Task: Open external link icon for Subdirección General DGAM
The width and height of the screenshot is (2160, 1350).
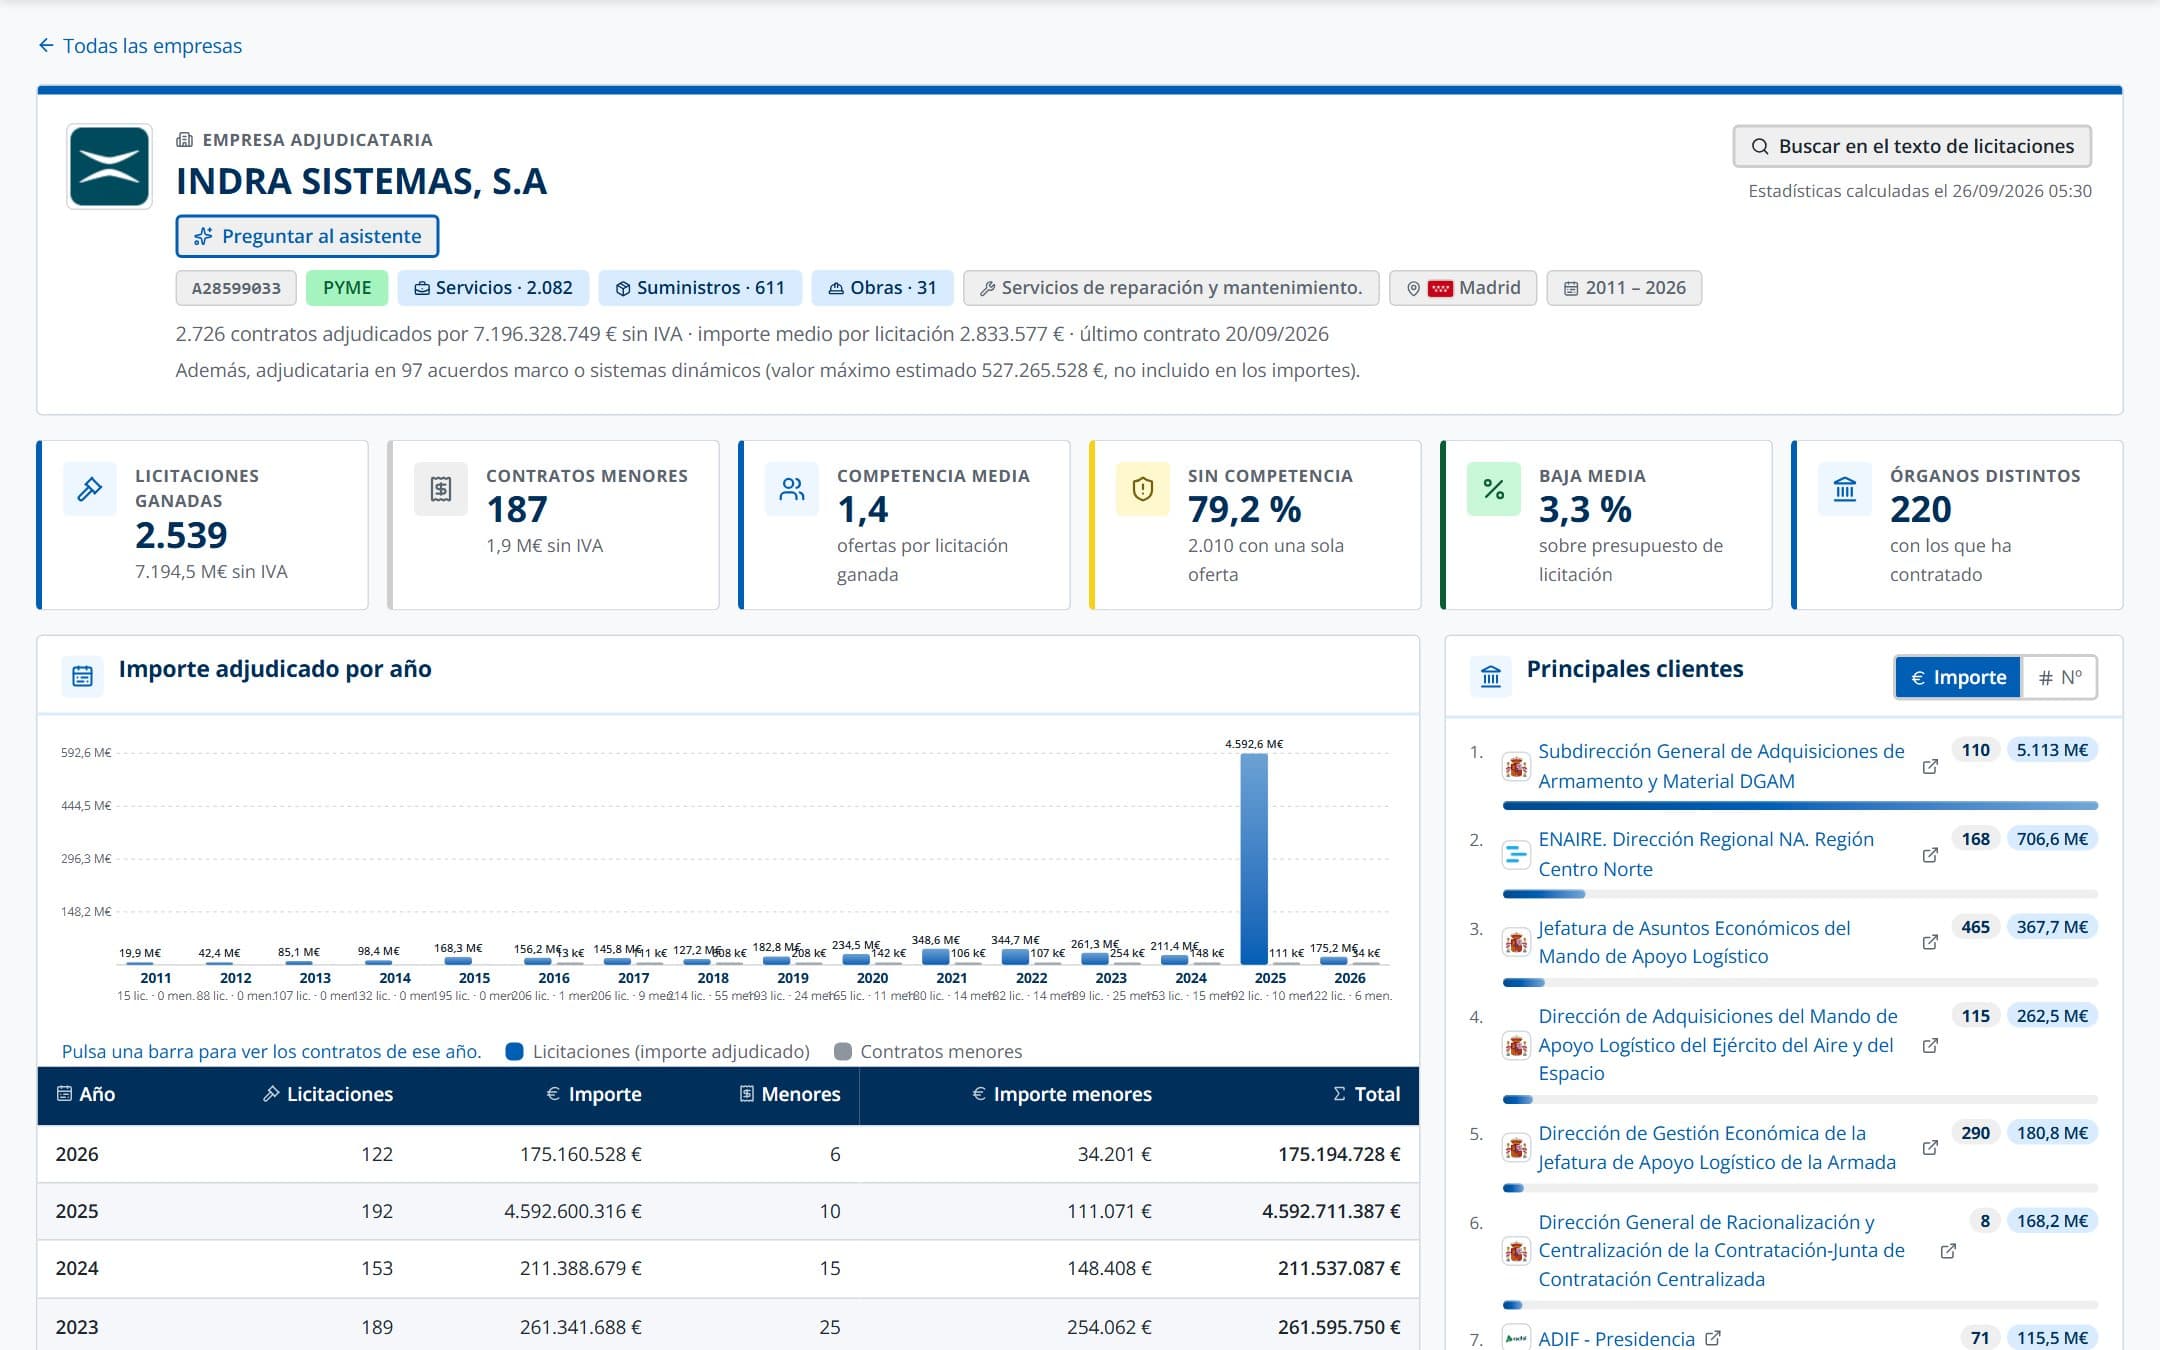Action: (x=1930, y=767)
